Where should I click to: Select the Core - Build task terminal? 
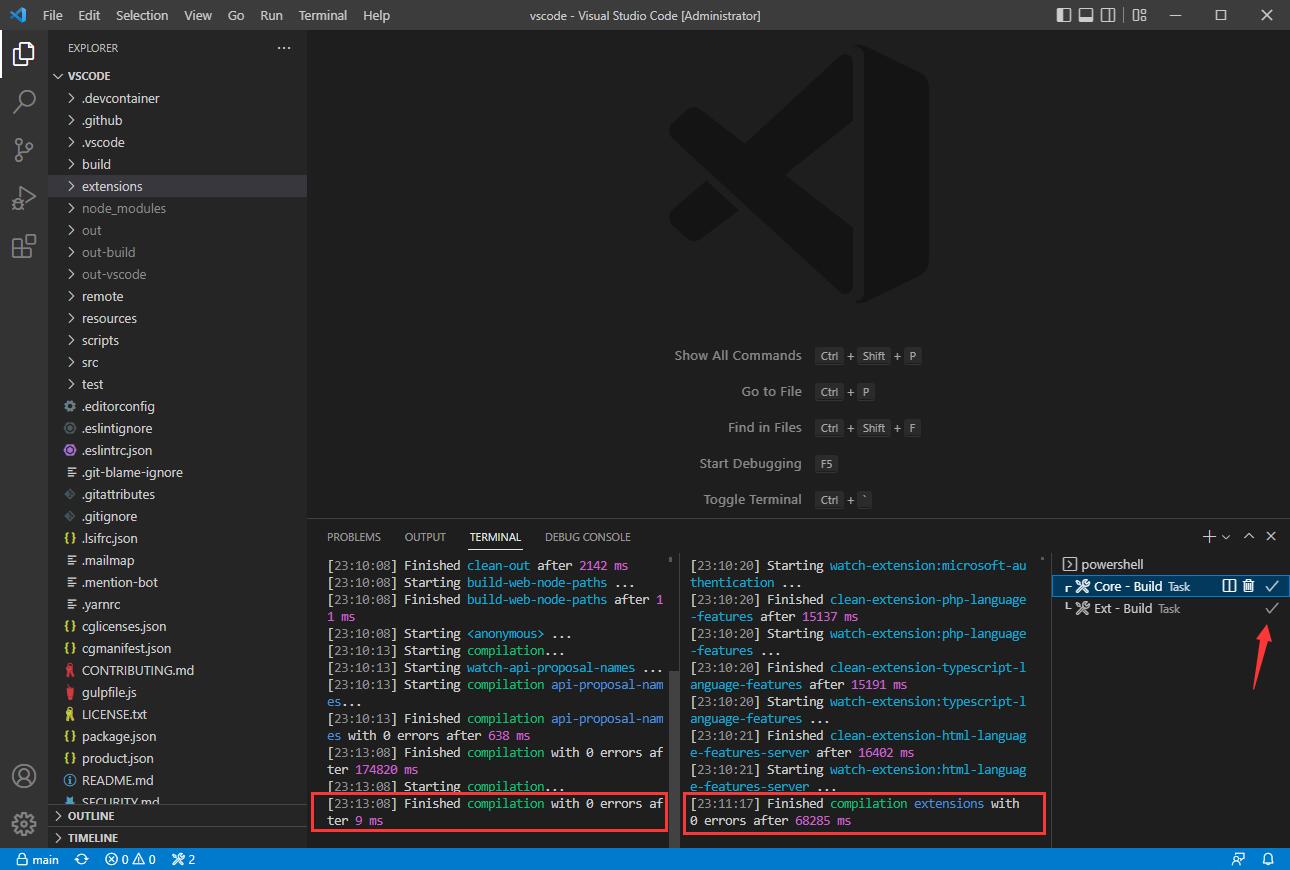click(x=1170, y=586)
